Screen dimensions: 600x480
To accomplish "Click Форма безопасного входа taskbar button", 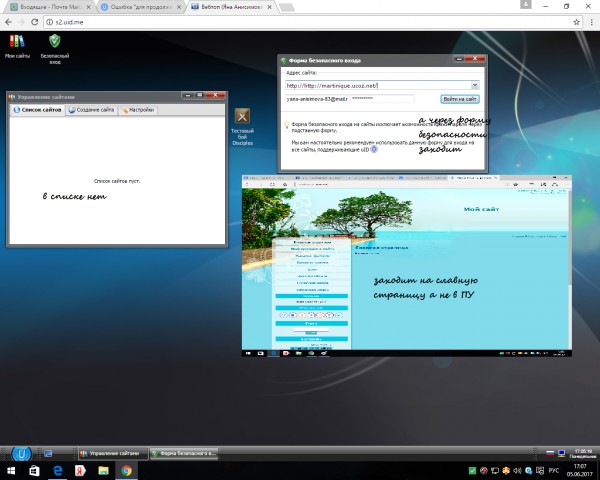I will pyautogui.click(x=184, y=454).
